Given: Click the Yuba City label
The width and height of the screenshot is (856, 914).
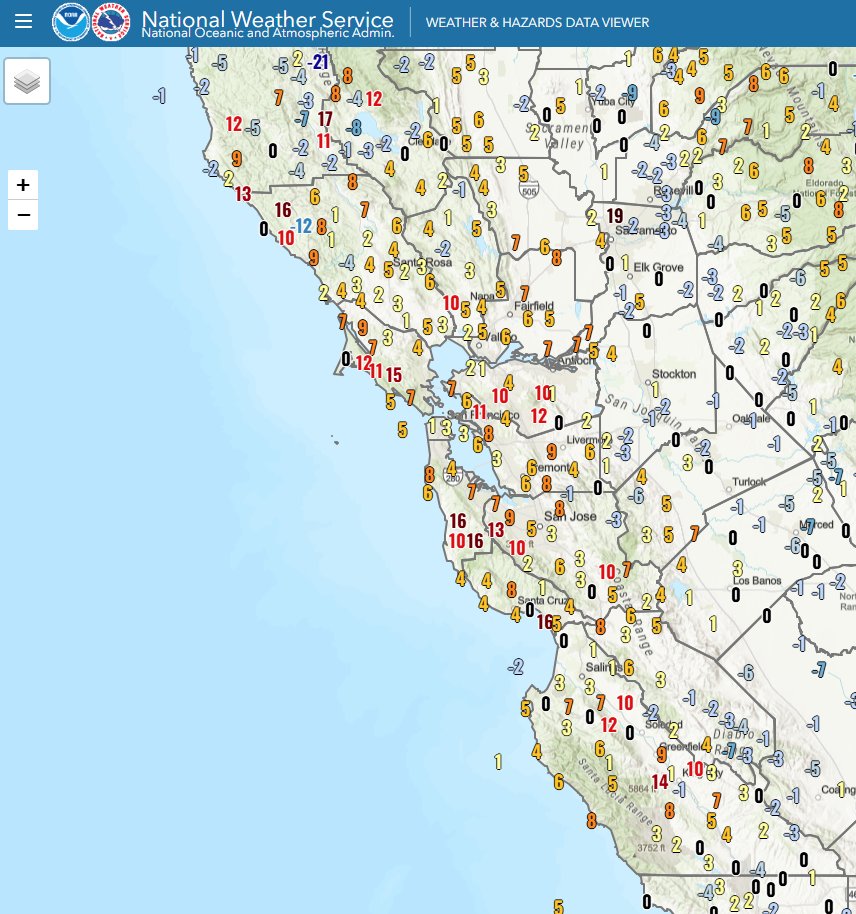Looking at the screenshot, I should 612,101.
